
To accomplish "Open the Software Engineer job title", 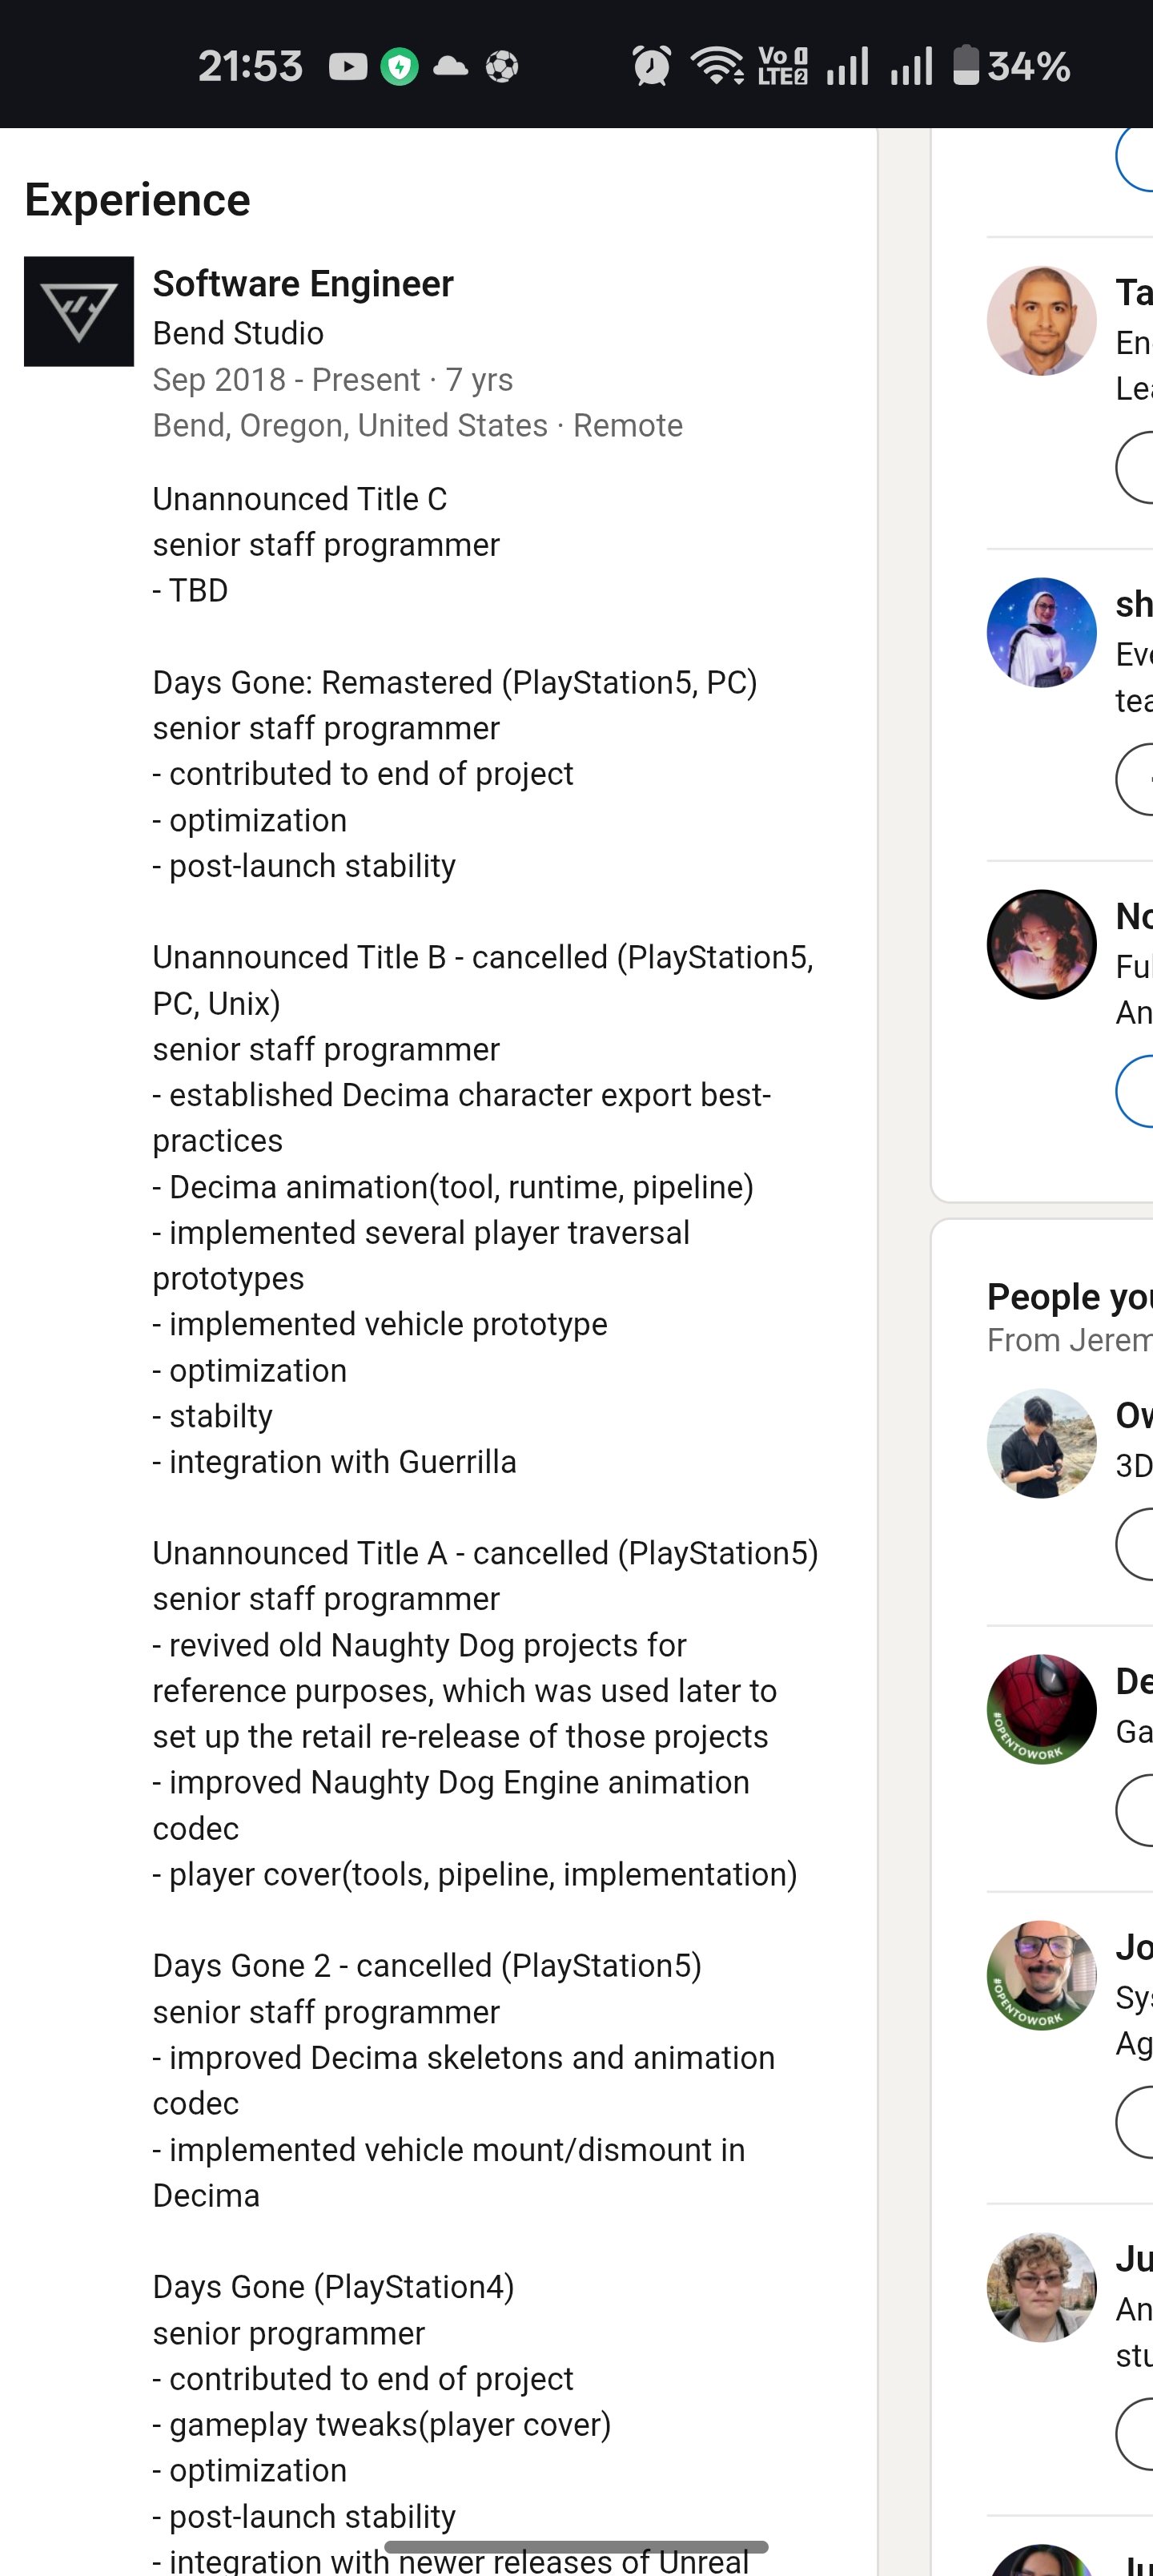I will click(303, 284).
